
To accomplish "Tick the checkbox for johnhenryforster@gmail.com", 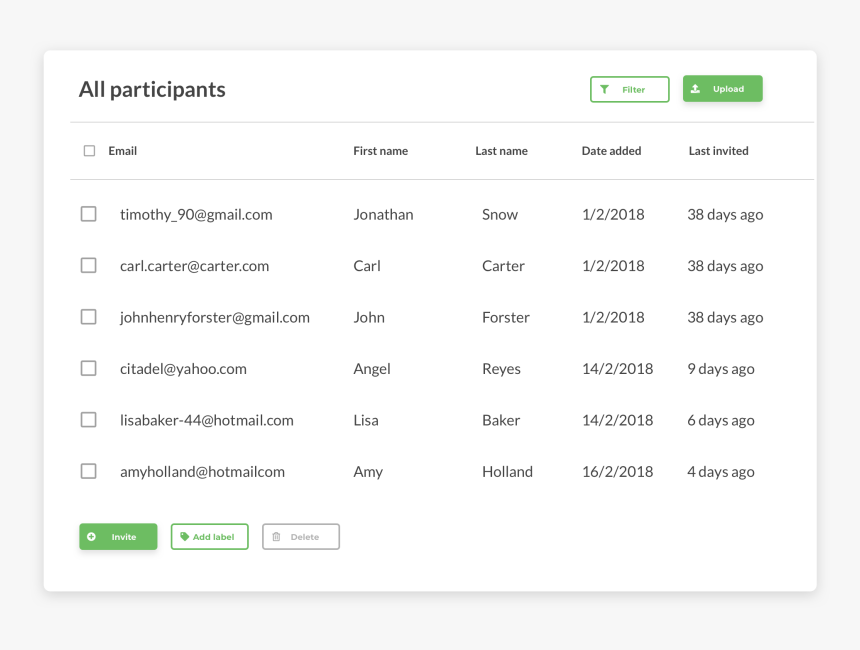I will [x=89, y=317].
